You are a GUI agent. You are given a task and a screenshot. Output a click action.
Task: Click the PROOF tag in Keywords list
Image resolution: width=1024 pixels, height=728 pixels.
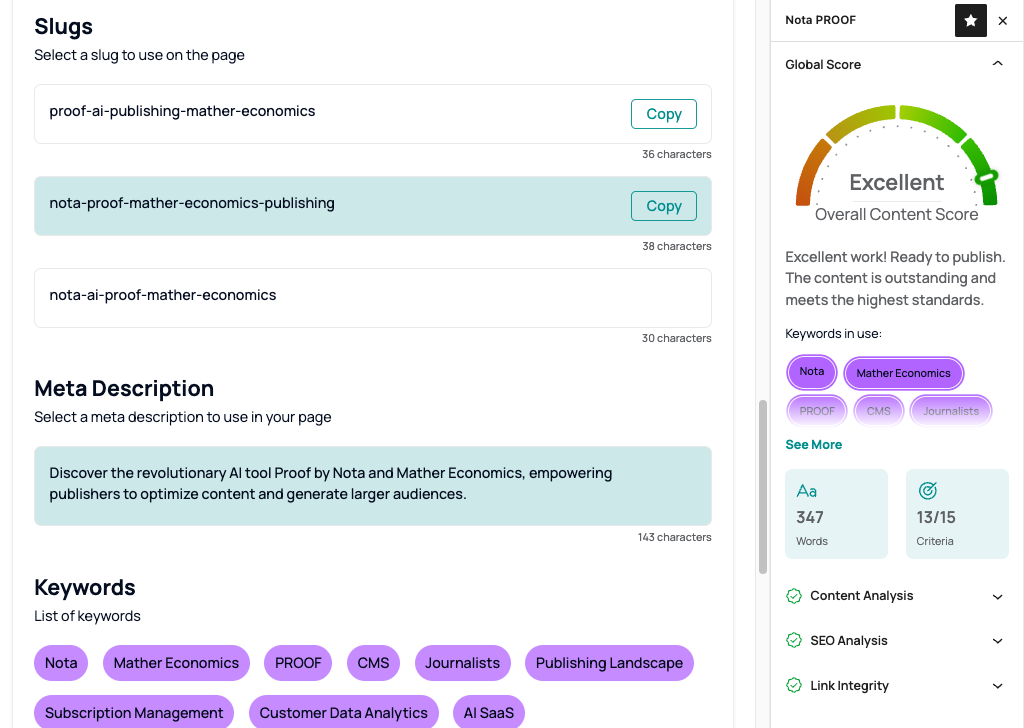(x=298, y=663)
